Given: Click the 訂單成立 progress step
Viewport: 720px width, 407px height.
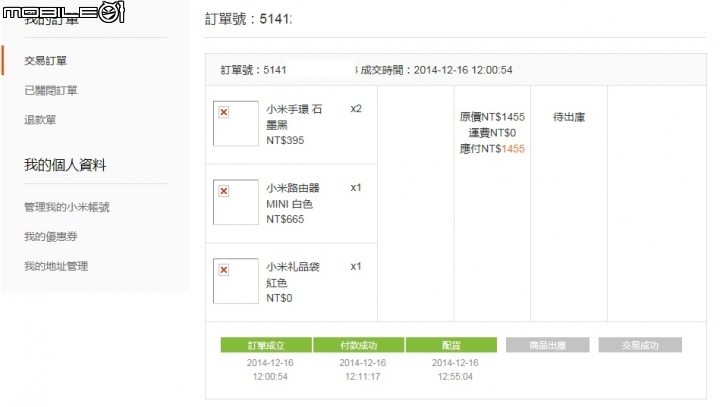Looking at the screenshot, I should [x=266, y=345].
